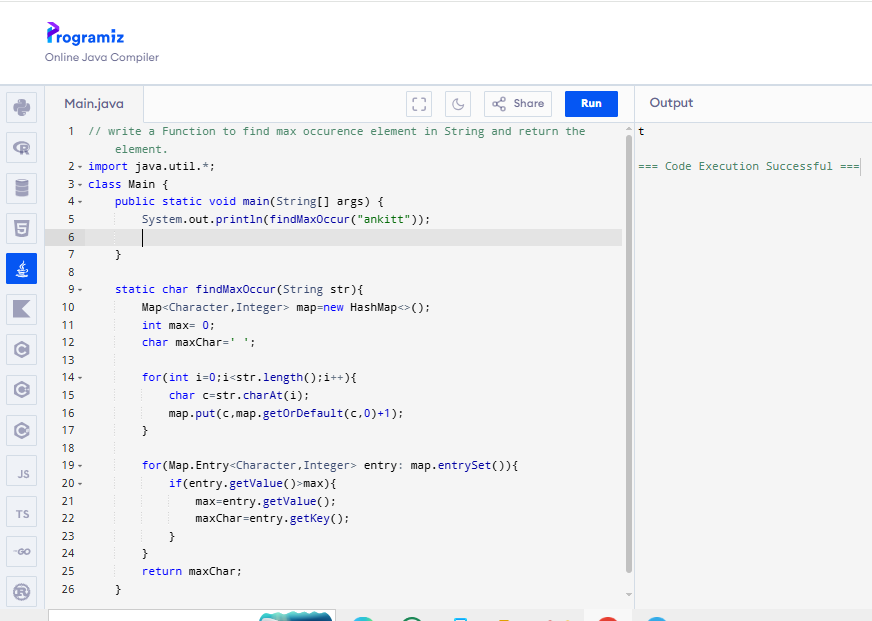Screen dimensions: 872x621
Task: Open the Go compiler from sidebar
Action: click(x=22, y=552)
